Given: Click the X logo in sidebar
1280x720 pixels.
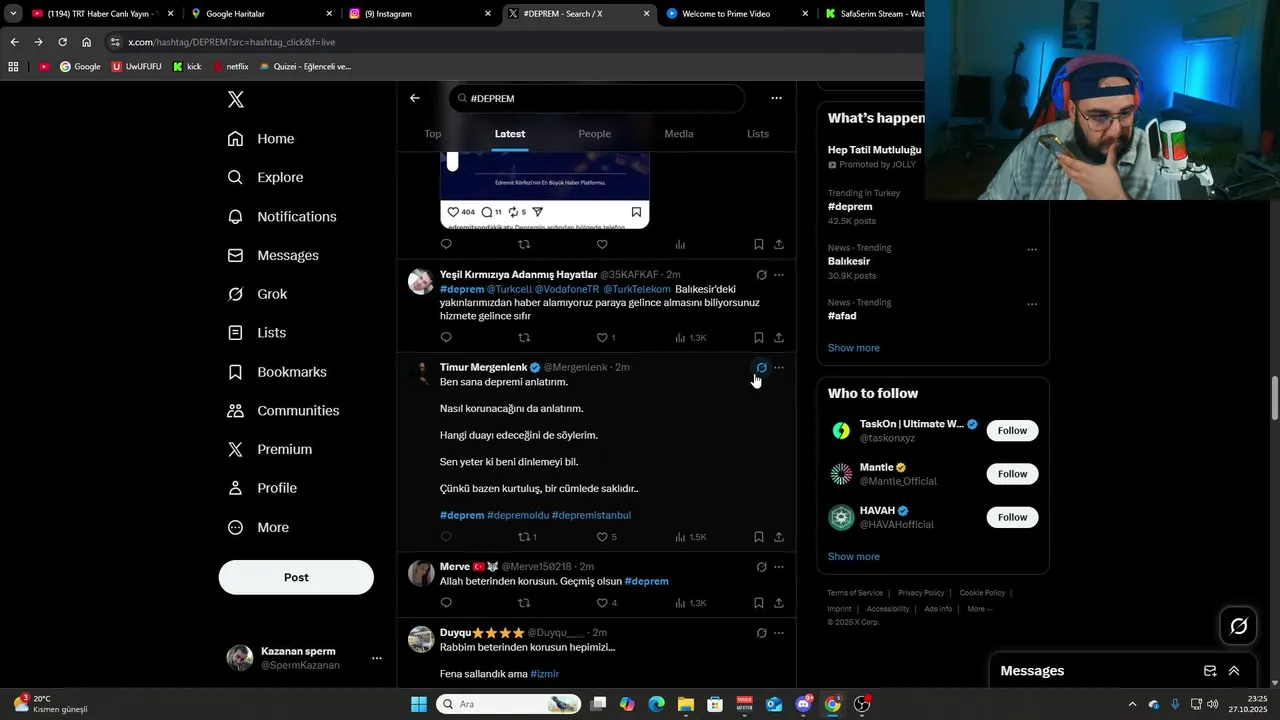Looking at the screenshot, I should click(x=236, y=99).
